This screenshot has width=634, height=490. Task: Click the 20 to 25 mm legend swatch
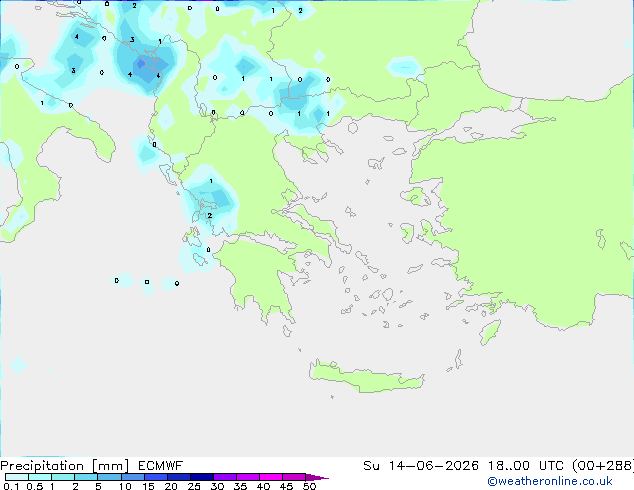(178, 477)
